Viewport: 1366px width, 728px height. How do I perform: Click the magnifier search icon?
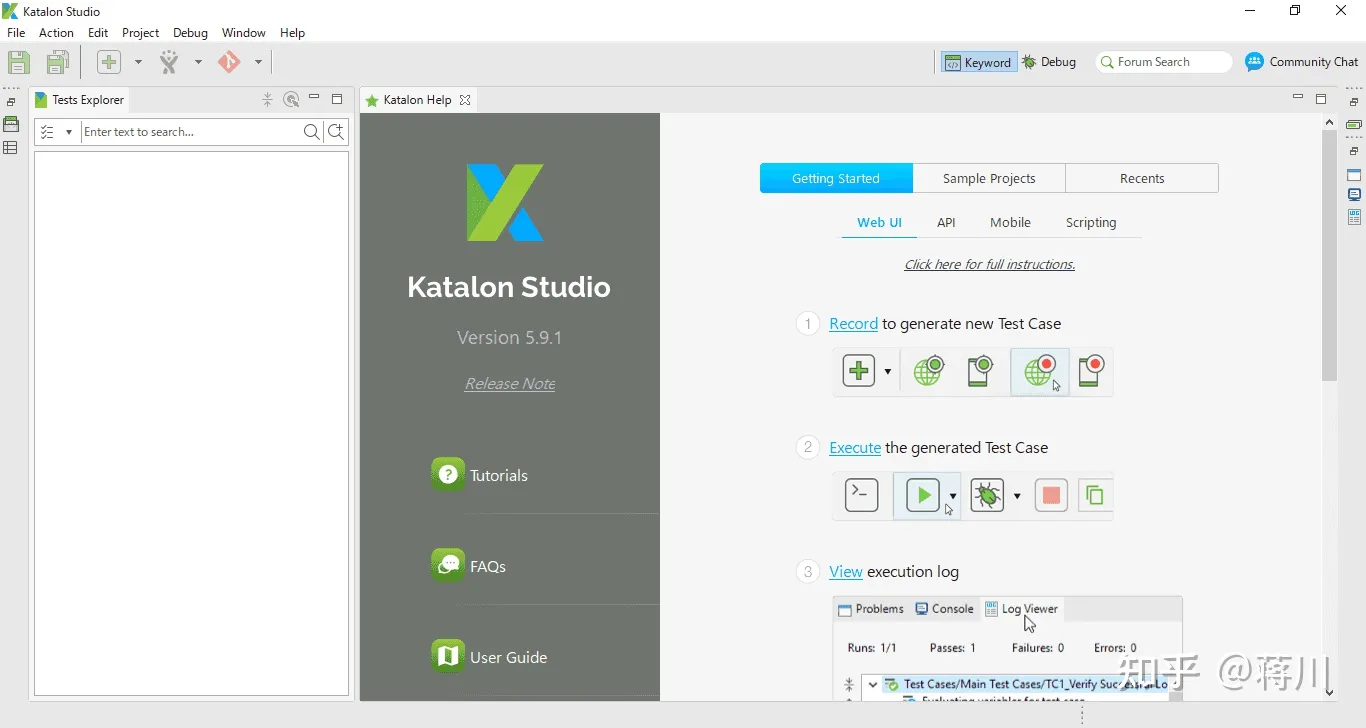(x=311, y=132)
